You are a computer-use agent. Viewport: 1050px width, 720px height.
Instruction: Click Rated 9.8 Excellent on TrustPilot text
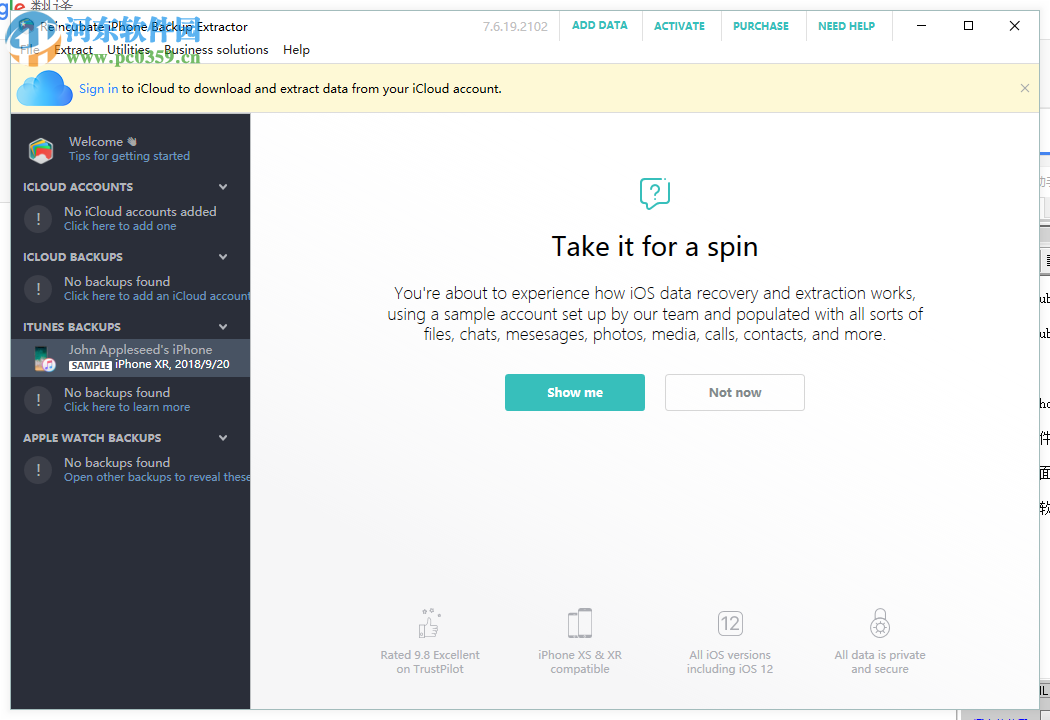point(430,662)
